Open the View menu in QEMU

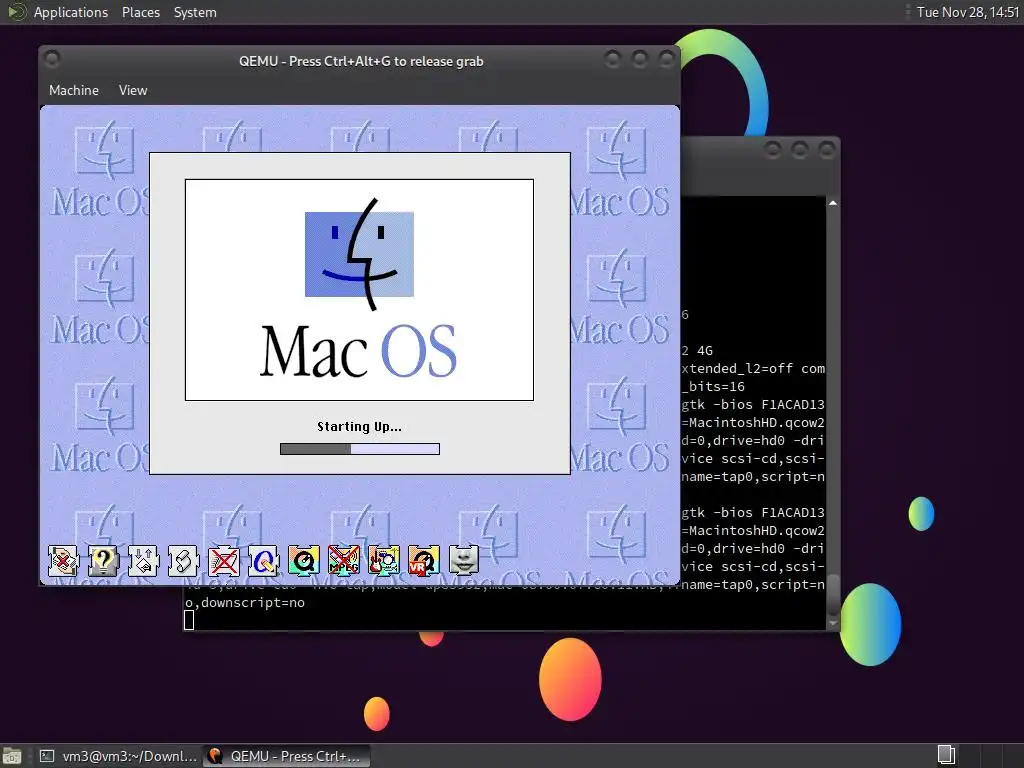coord(133,90)
